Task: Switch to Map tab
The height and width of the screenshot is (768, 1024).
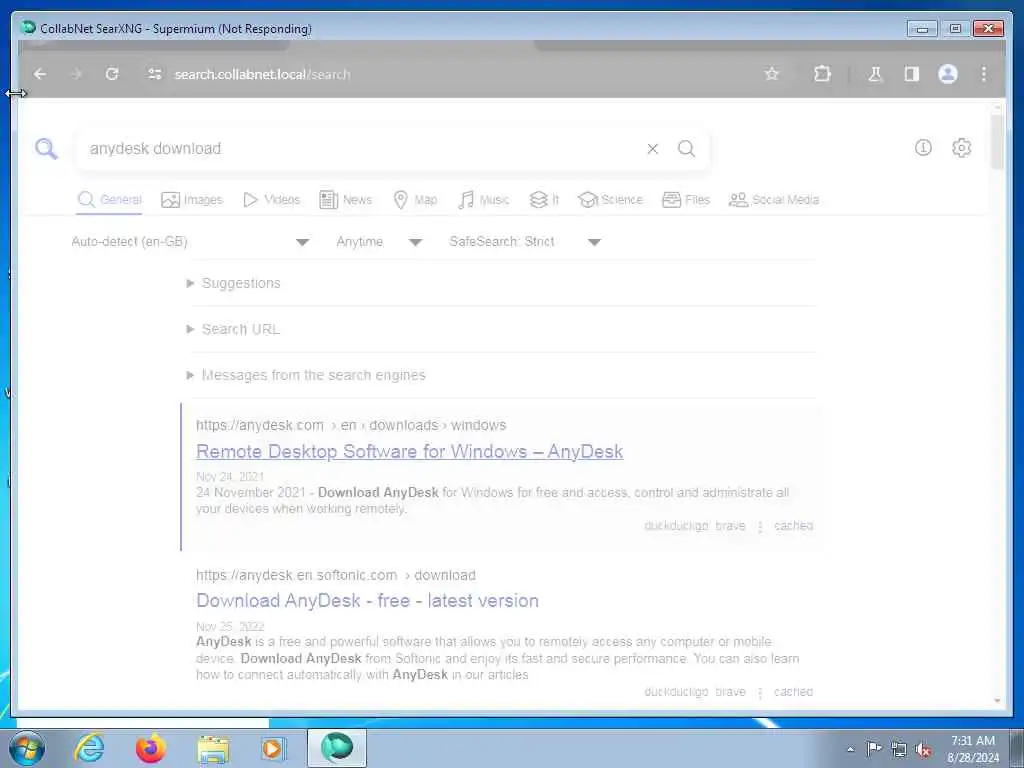Action: [415, 200]
